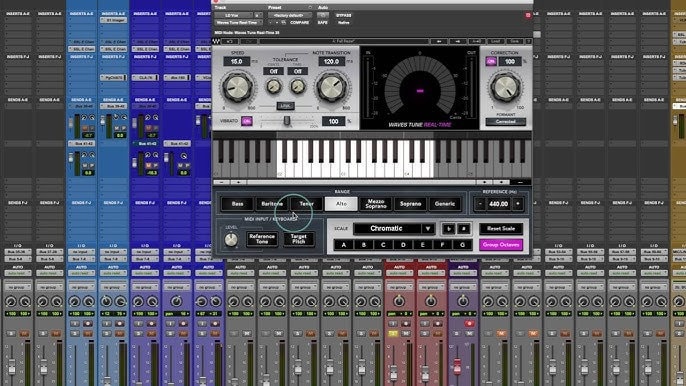Open the Waves Tune Real-Time insert selector
The image size is (686, 386).
tap(237, 22)
